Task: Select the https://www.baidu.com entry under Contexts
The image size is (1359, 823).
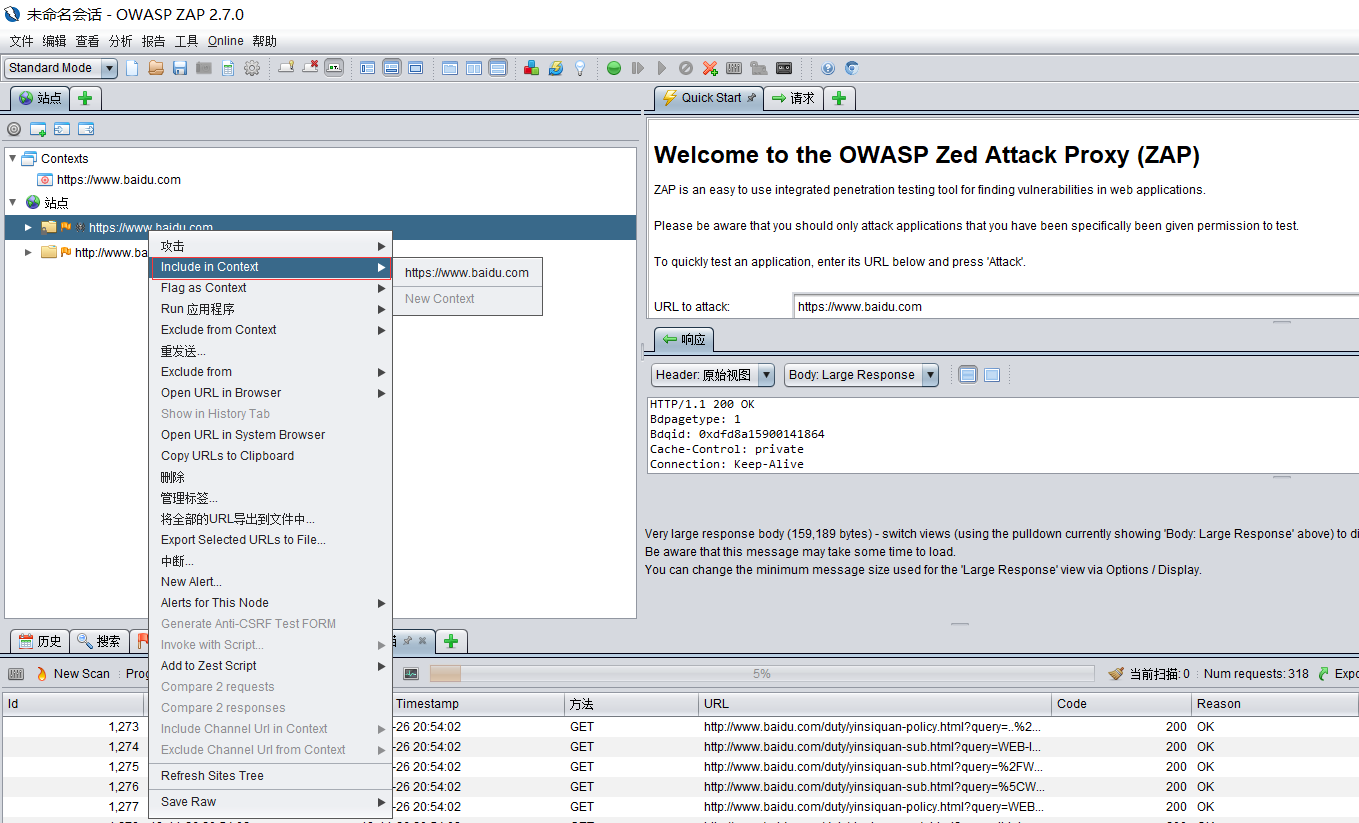Action: 119,180
